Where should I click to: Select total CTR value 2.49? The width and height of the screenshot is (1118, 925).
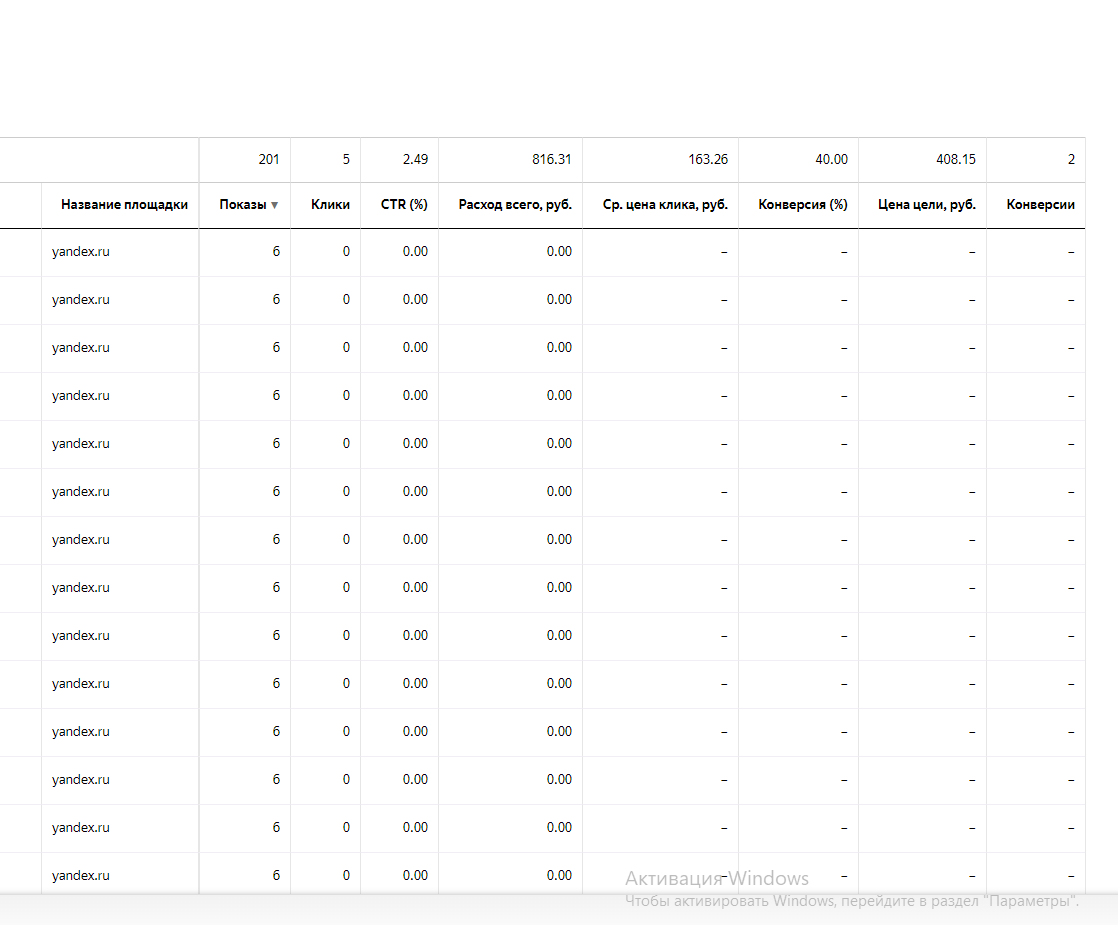(x=415, y=160)
